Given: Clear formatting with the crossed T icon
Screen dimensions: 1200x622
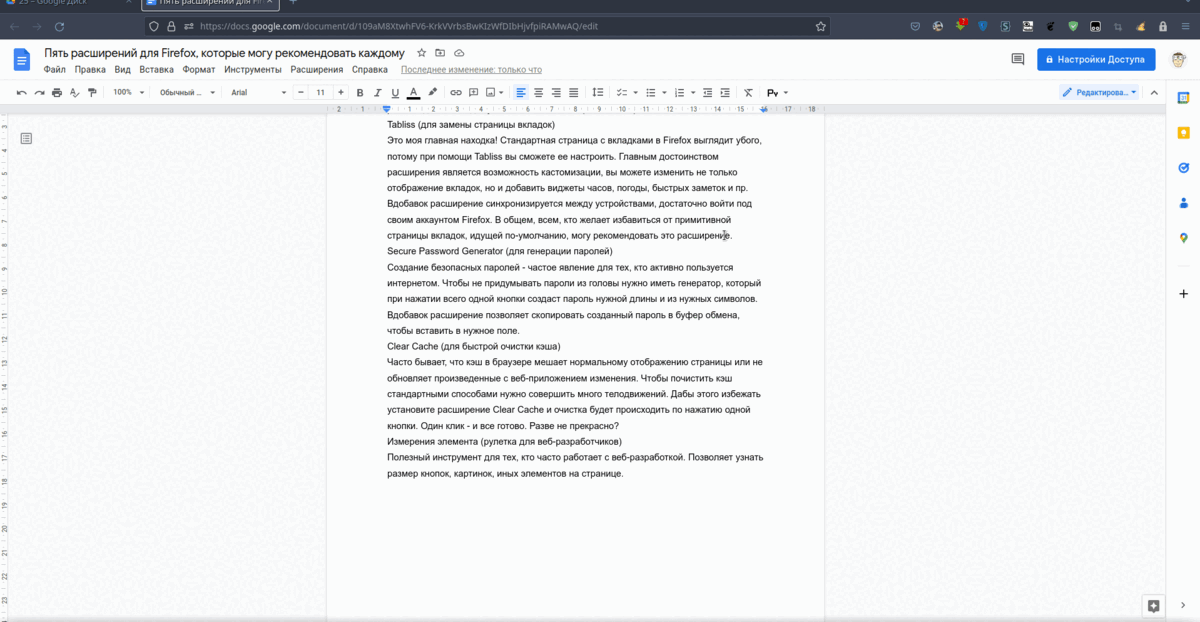Looking at the screenshot, I should [x=748, y=92].
